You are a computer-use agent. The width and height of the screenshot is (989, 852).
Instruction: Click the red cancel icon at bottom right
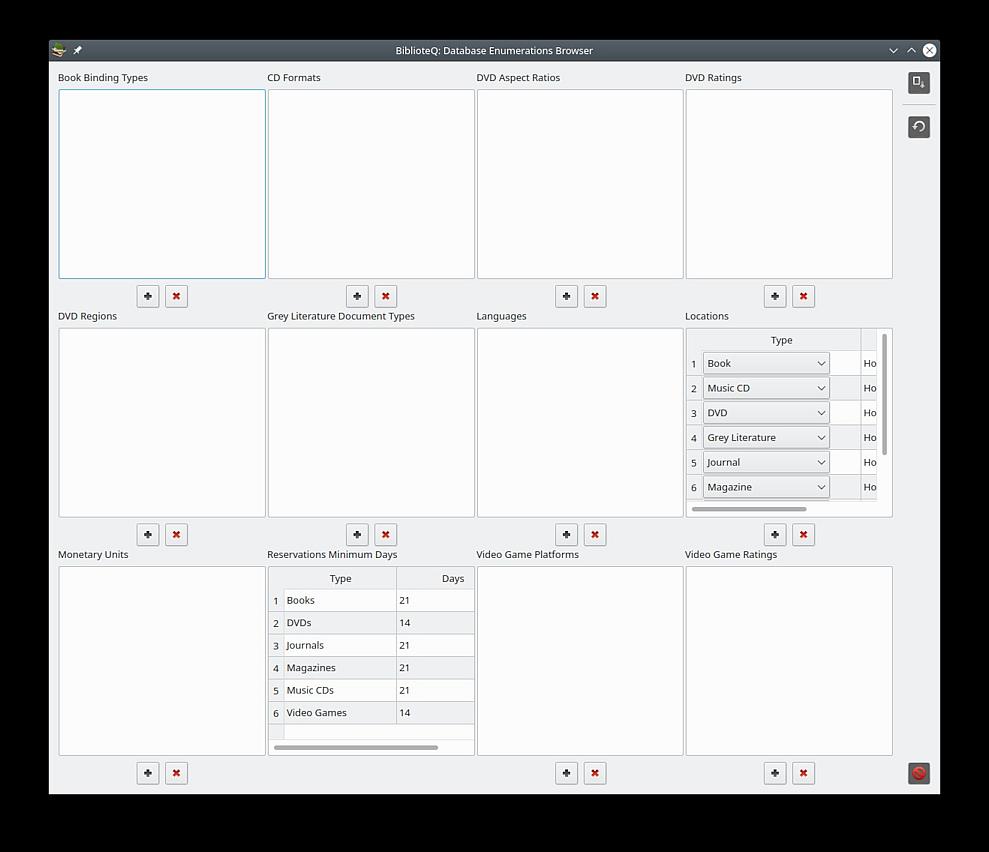tap(919, 773)
